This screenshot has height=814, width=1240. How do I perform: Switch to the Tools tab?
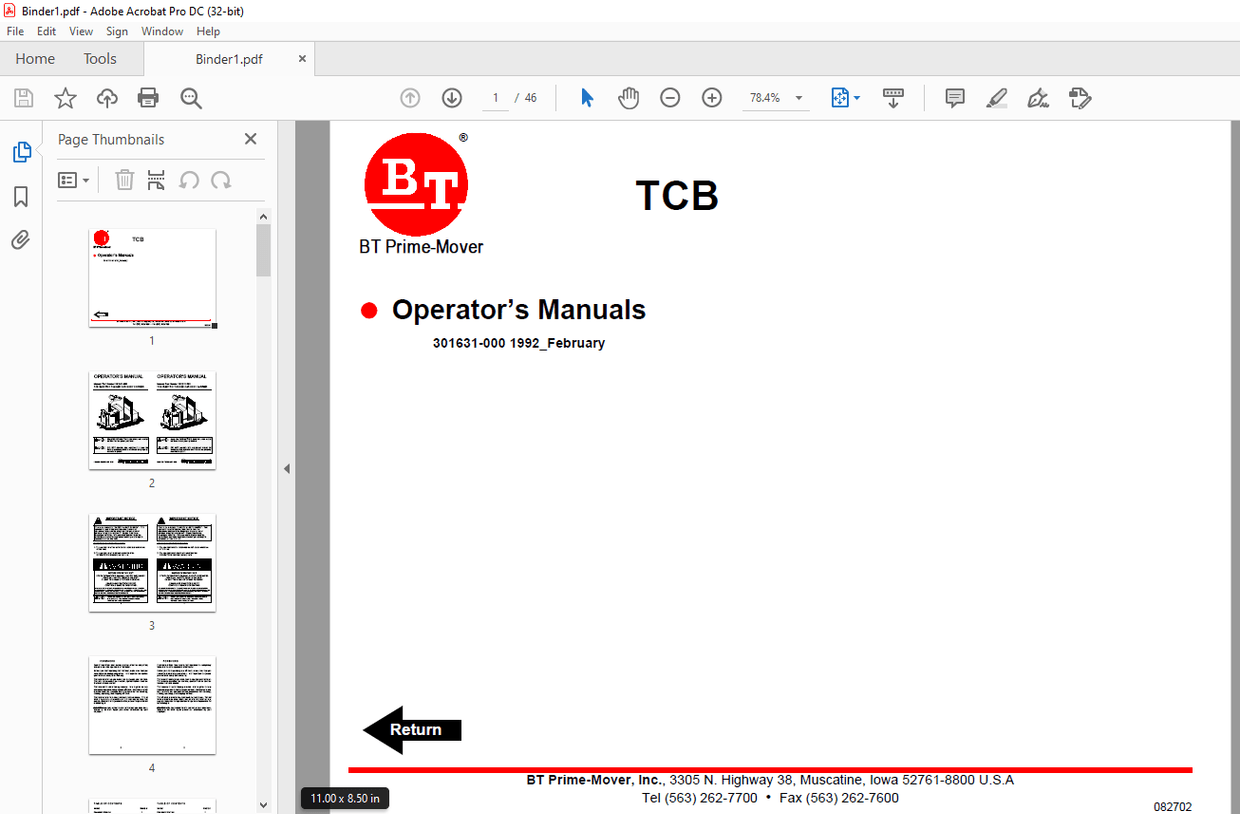pos(100,59)
